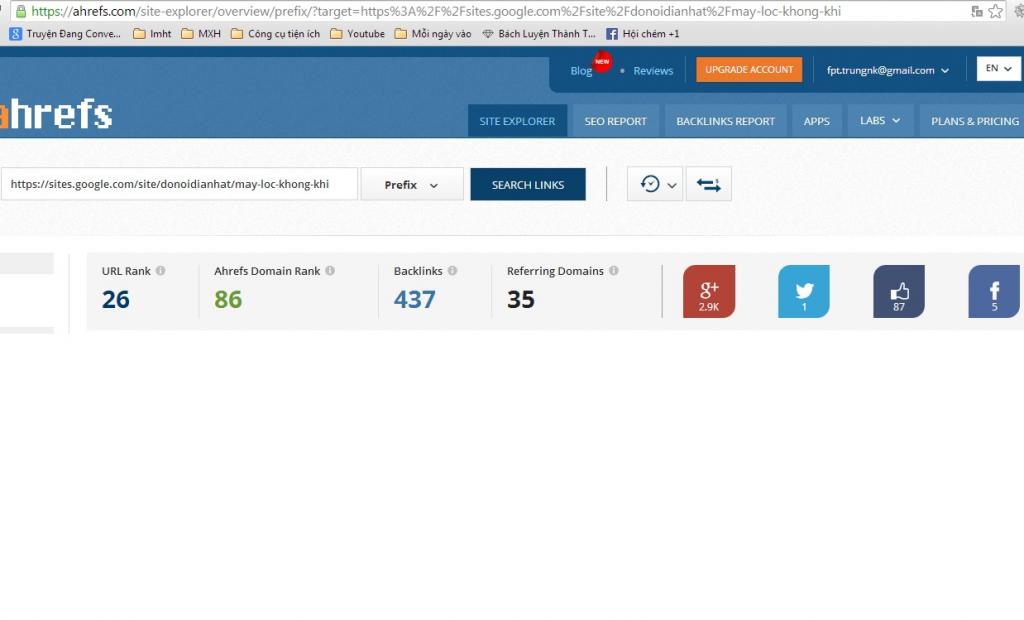Click the Ahrefs Domain Rank value 86
This screenshot has width=1024, height=620.
pos(228,299)
